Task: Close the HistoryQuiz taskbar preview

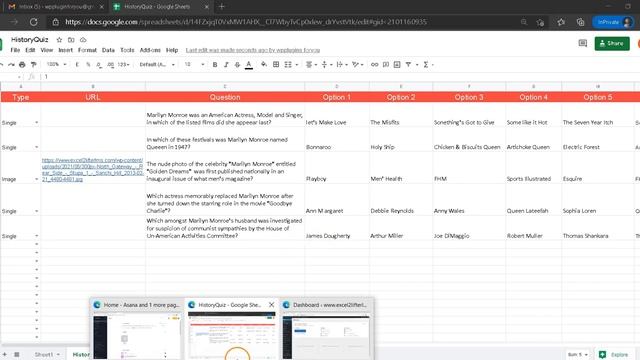Action: (271, 305)
